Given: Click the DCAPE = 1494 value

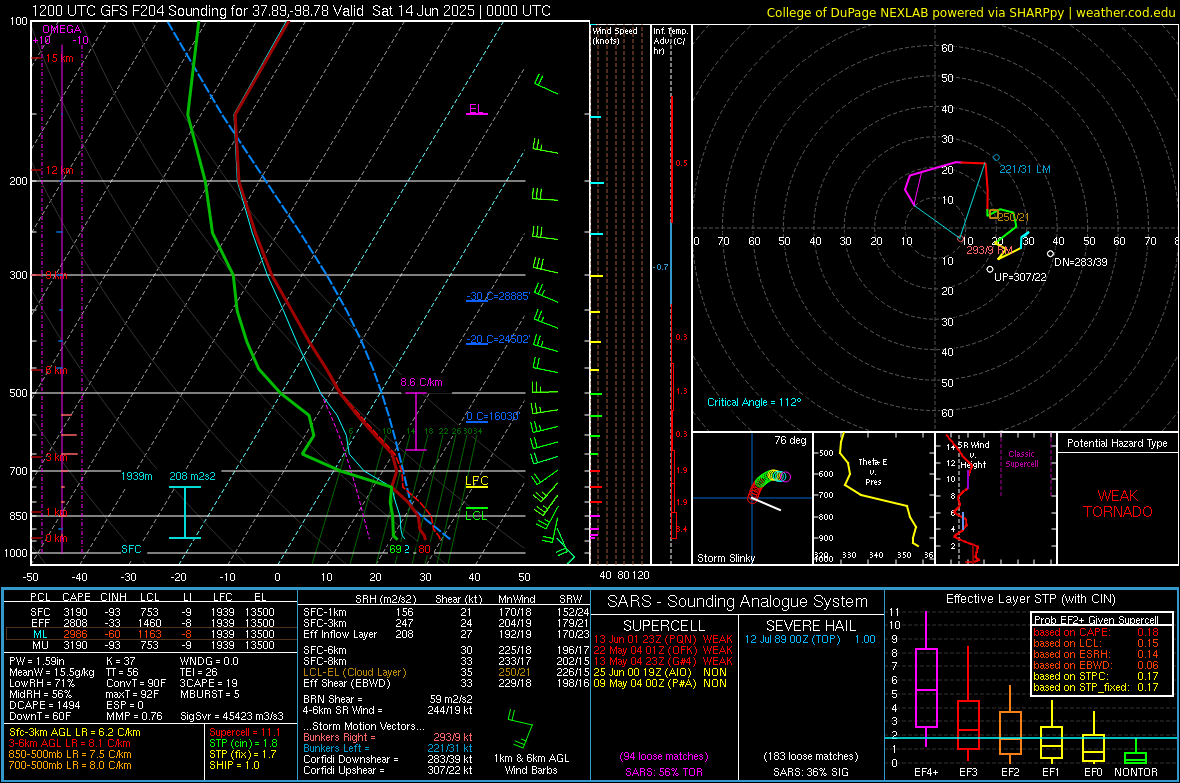Looking at the screenshot, I should click(x=44, y=705).
